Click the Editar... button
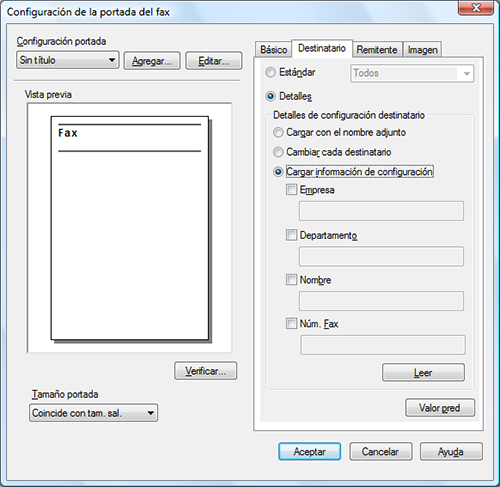 coord(214,61)
